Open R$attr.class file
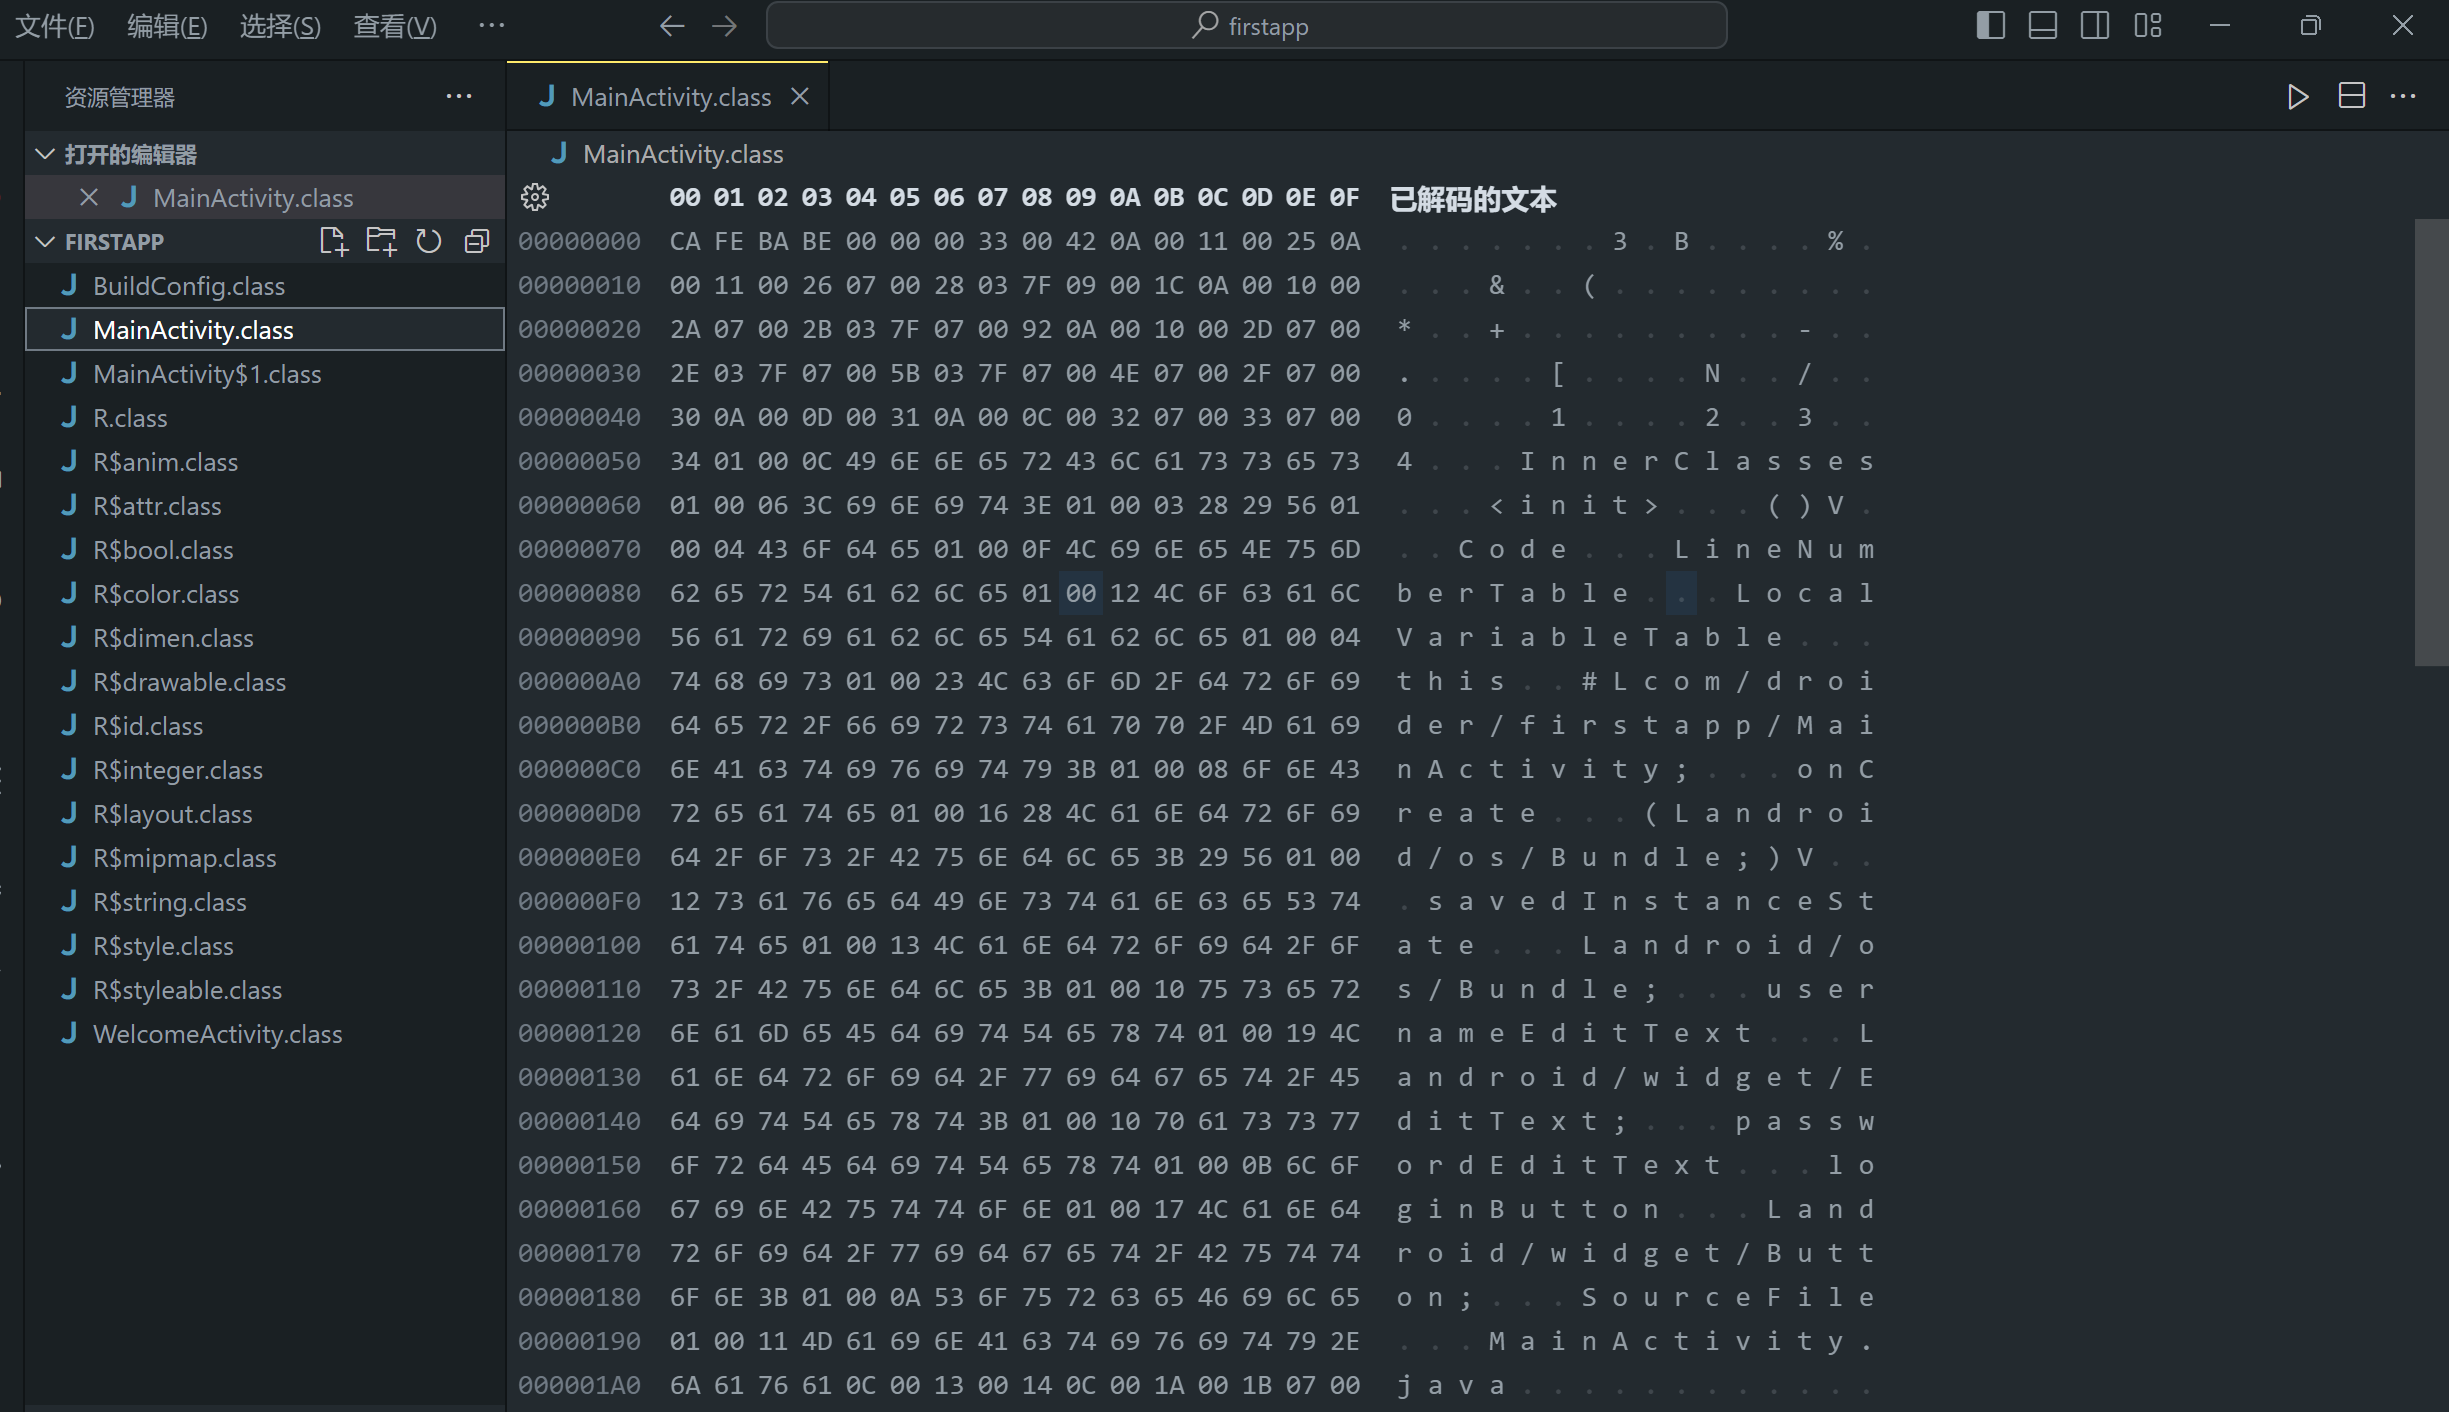 [265, 506]
